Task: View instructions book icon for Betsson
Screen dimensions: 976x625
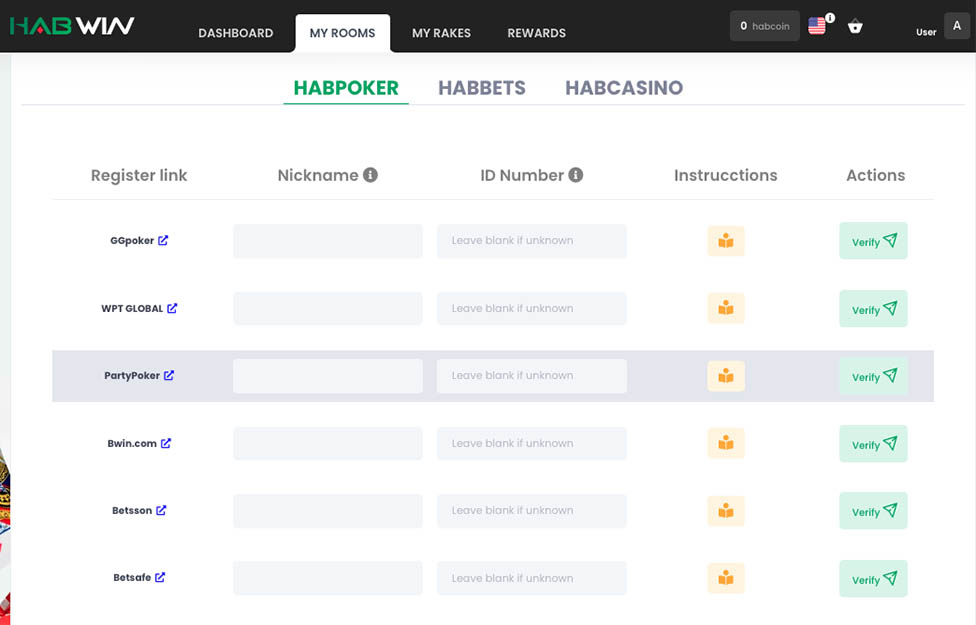Action: [726, 511]
